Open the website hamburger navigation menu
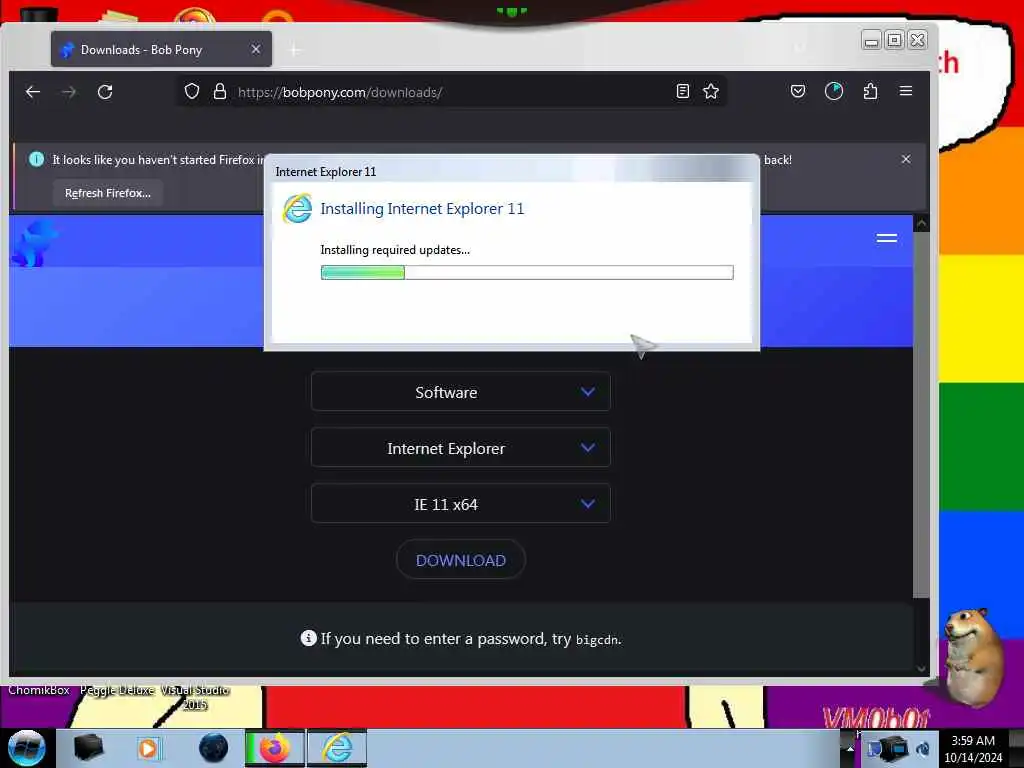The image size is (1024, 768). pyautogui.click(x=886, y=238)
